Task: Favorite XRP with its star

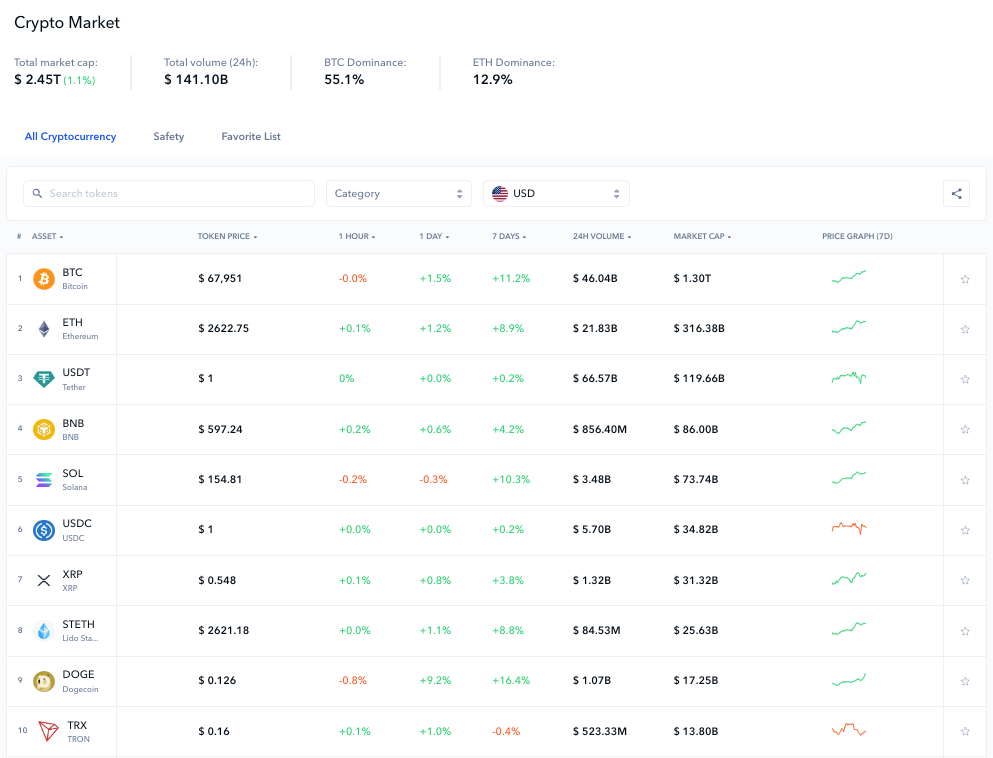Action: (x=965, y=580)
